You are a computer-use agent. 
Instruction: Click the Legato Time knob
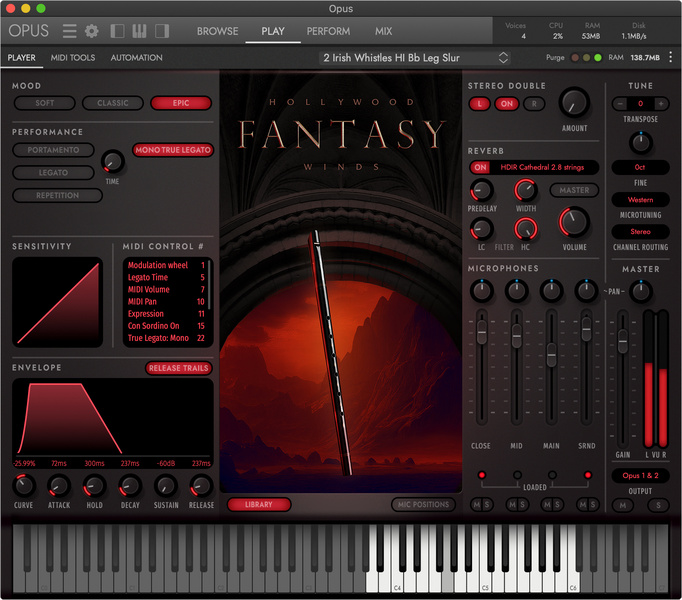click(113, 162)
